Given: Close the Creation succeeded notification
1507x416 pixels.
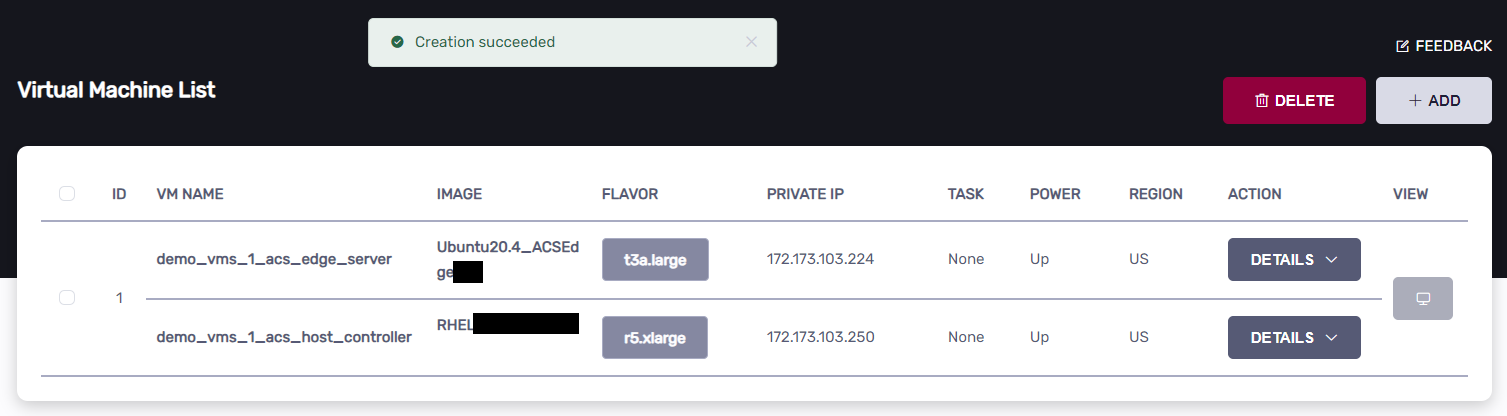Looking at the screenshot, I should pos(752,42).
